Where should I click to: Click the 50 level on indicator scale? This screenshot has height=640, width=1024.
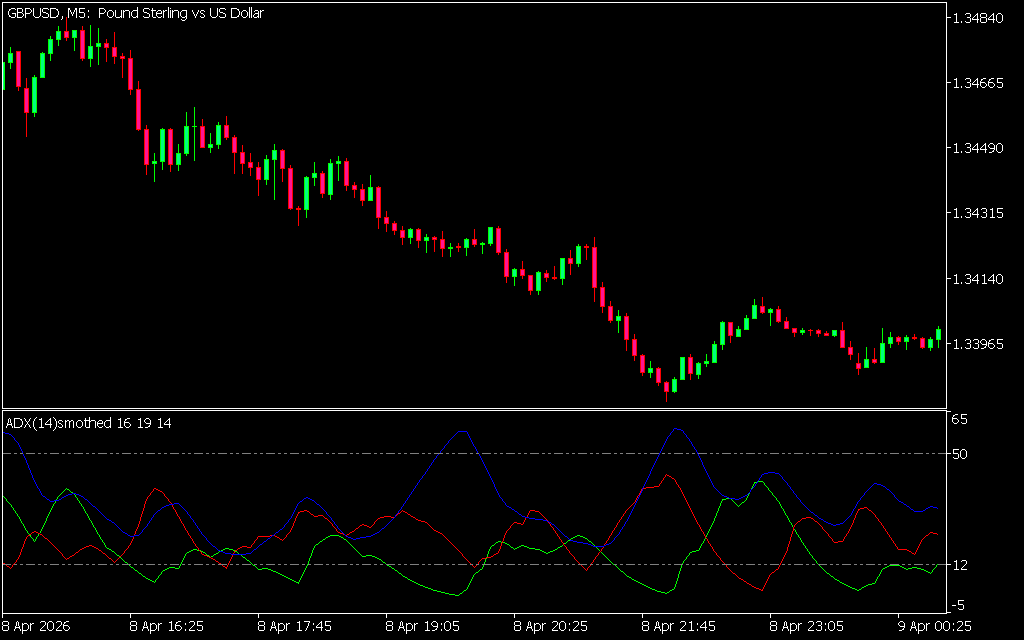(960, 454)
